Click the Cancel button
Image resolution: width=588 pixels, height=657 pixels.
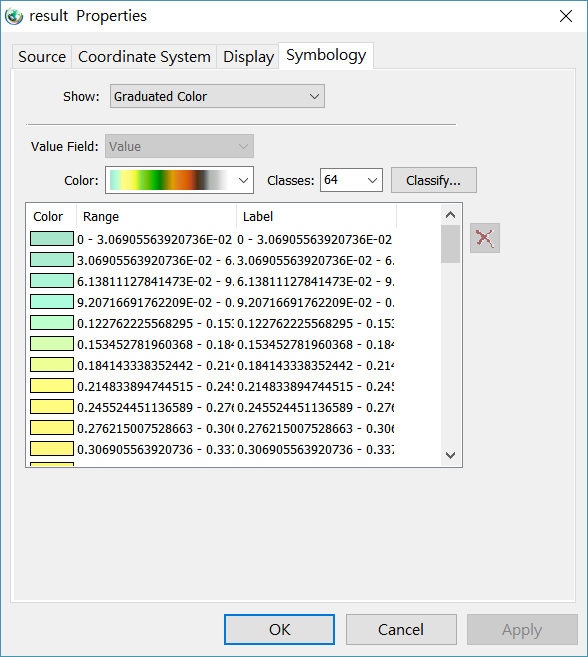(401, 629)
